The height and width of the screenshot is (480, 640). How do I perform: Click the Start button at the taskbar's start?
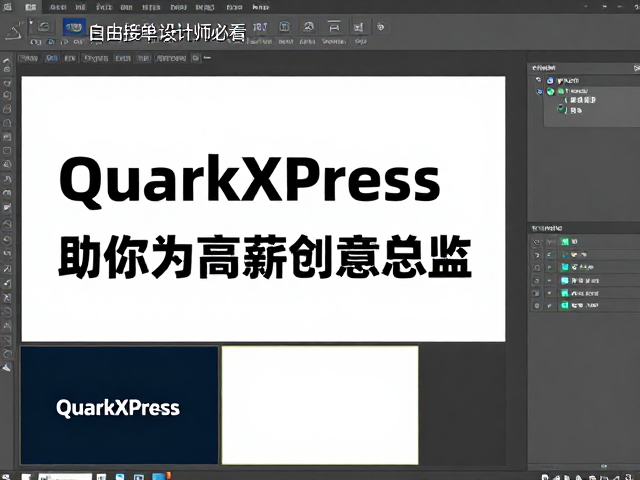[7, 477]
